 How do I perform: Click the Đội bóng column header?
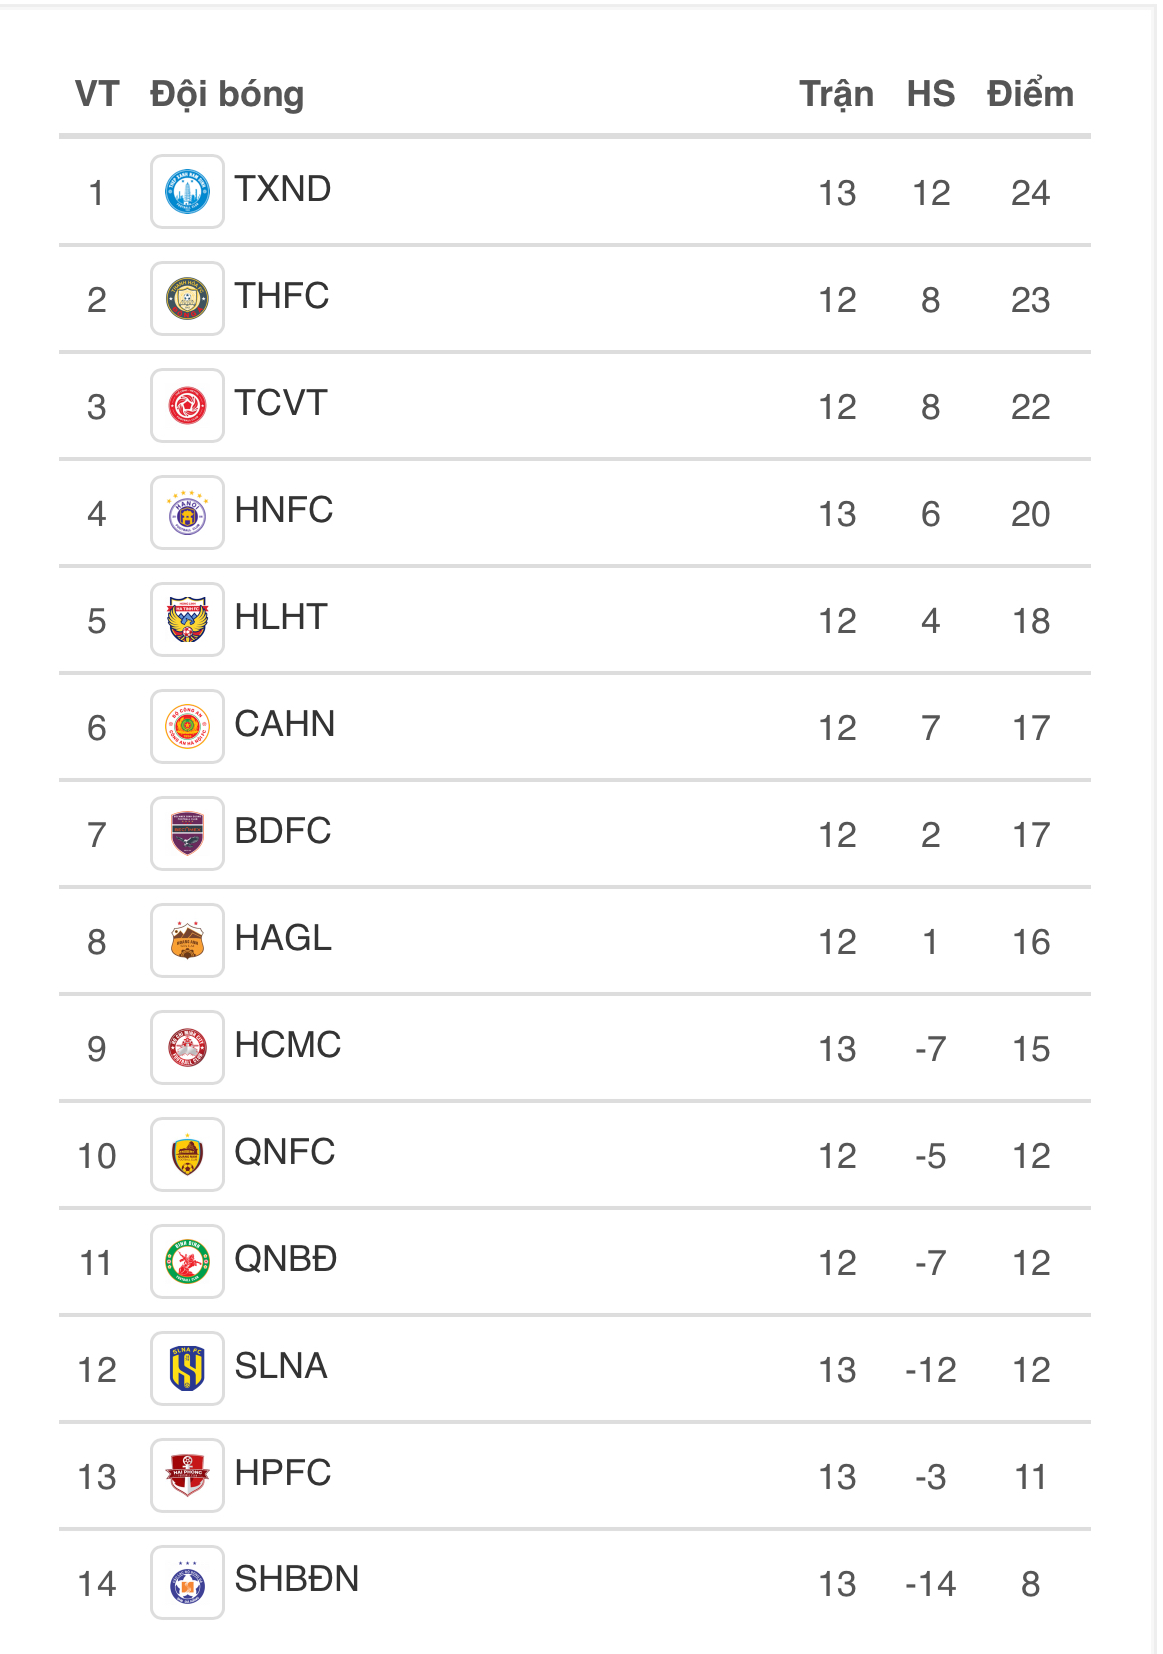[x=227, y=94]
